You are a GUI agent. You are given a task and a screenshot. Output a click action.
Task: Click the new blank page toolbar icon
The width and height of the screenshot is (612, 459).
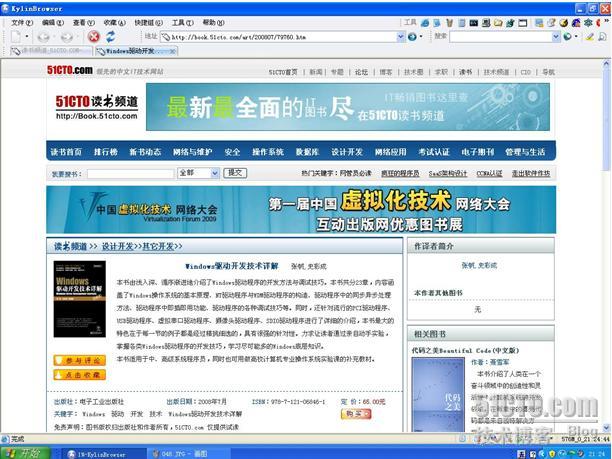coord(16,37)
